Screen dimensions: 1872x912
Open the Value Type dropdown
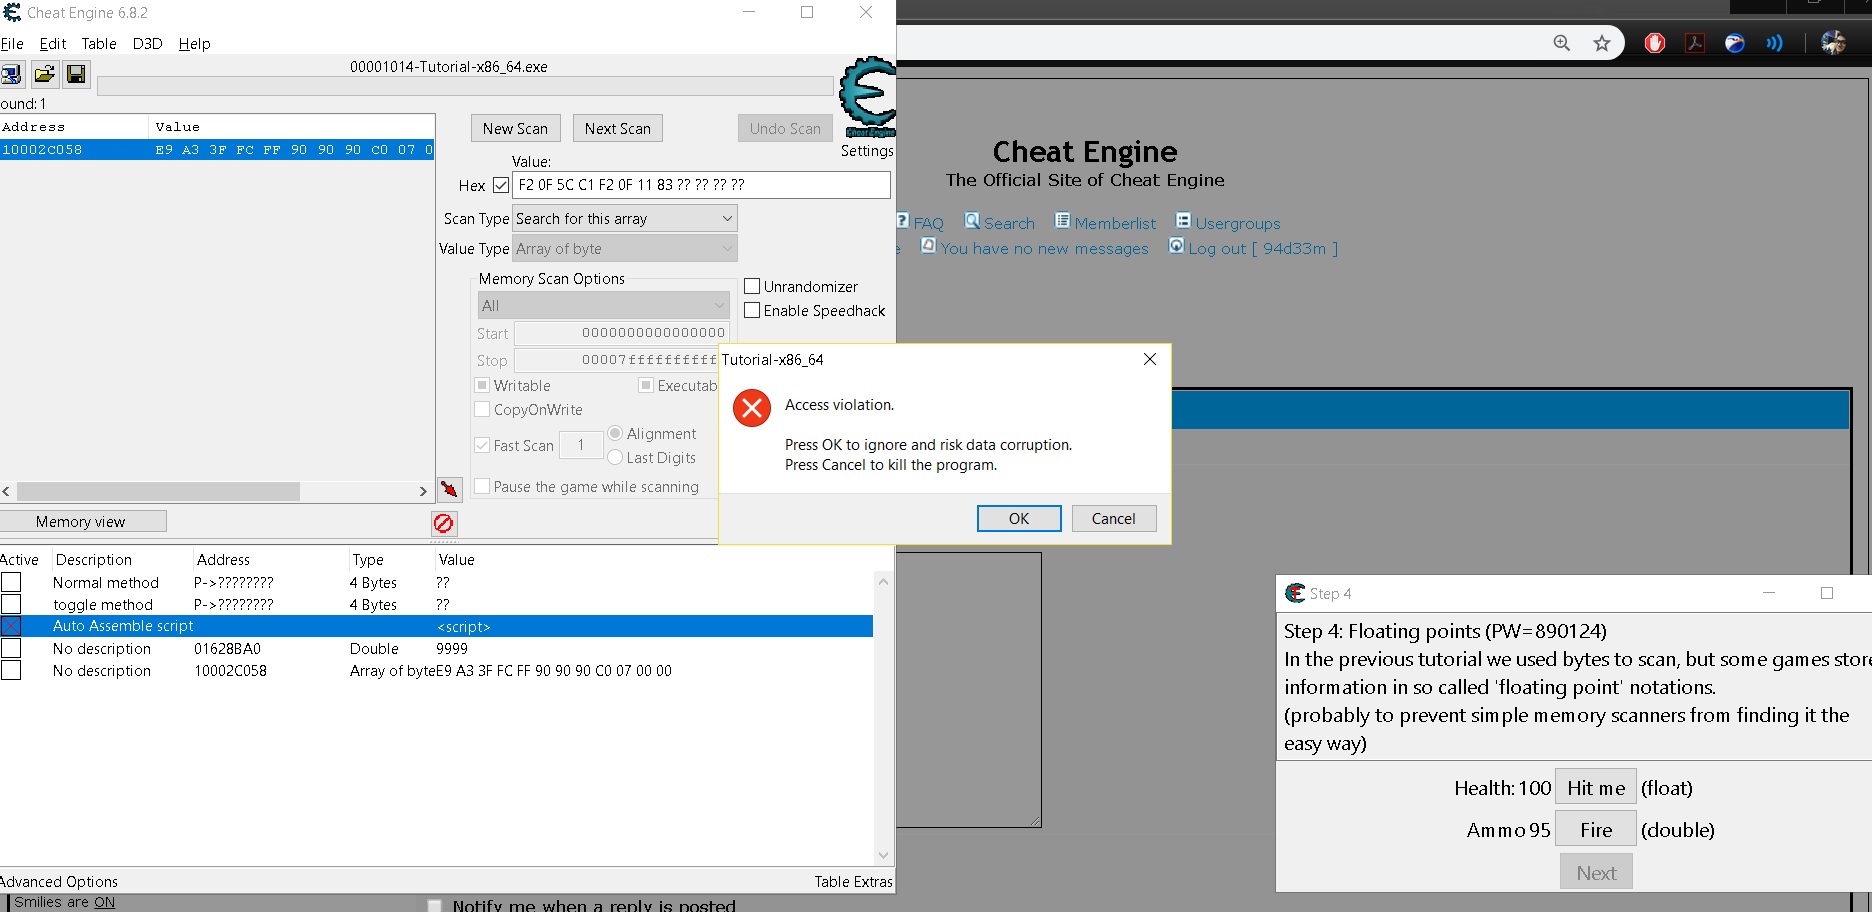pyautogui.click(x=625, y=249)
